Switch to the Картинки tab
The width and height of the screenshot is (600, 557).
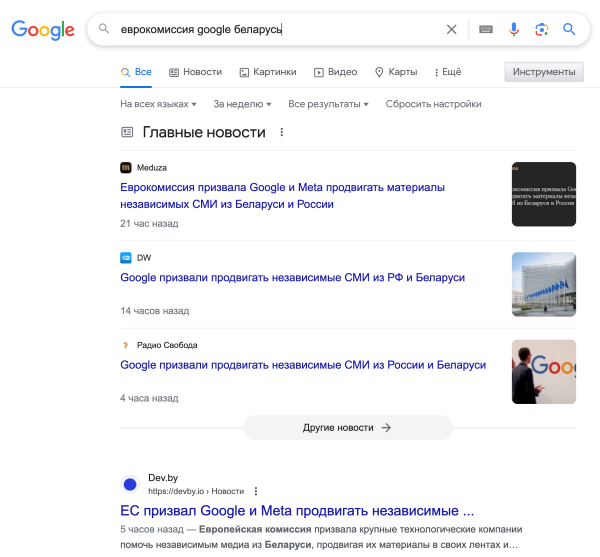(267, 72)
